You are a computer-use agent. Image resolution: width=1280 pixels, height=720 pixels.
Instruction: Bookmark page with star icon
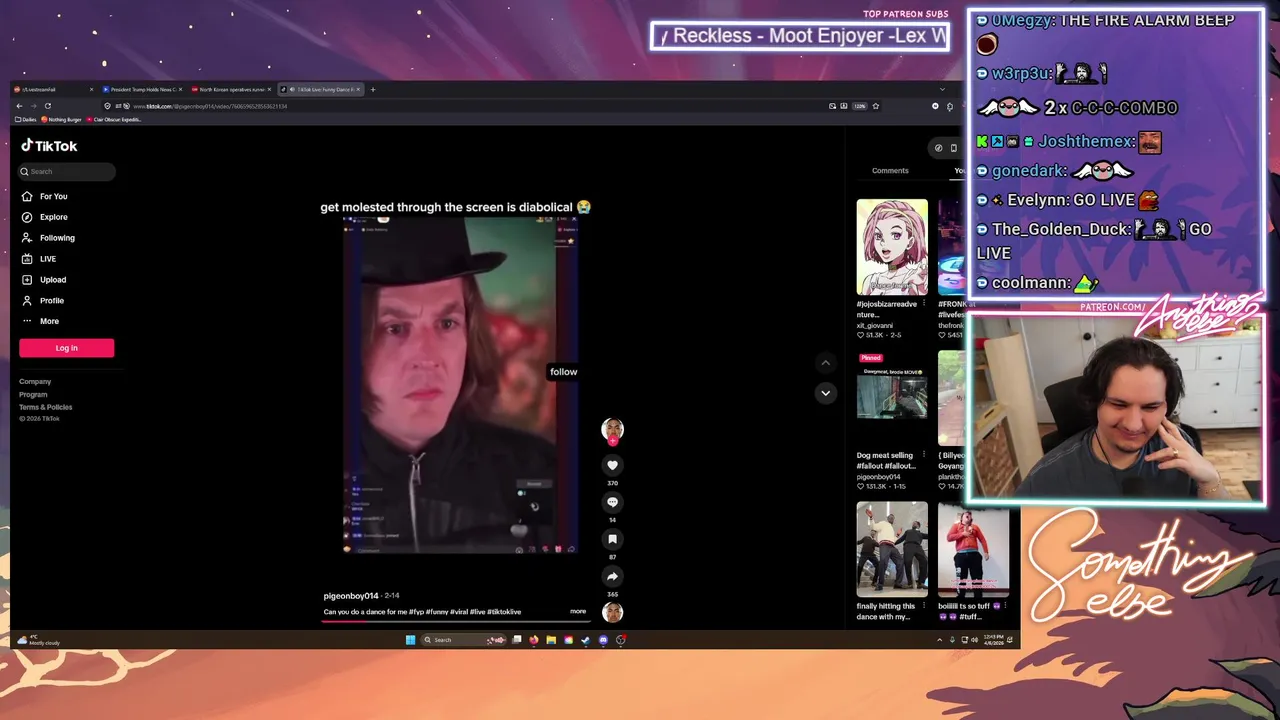point(876,106)
